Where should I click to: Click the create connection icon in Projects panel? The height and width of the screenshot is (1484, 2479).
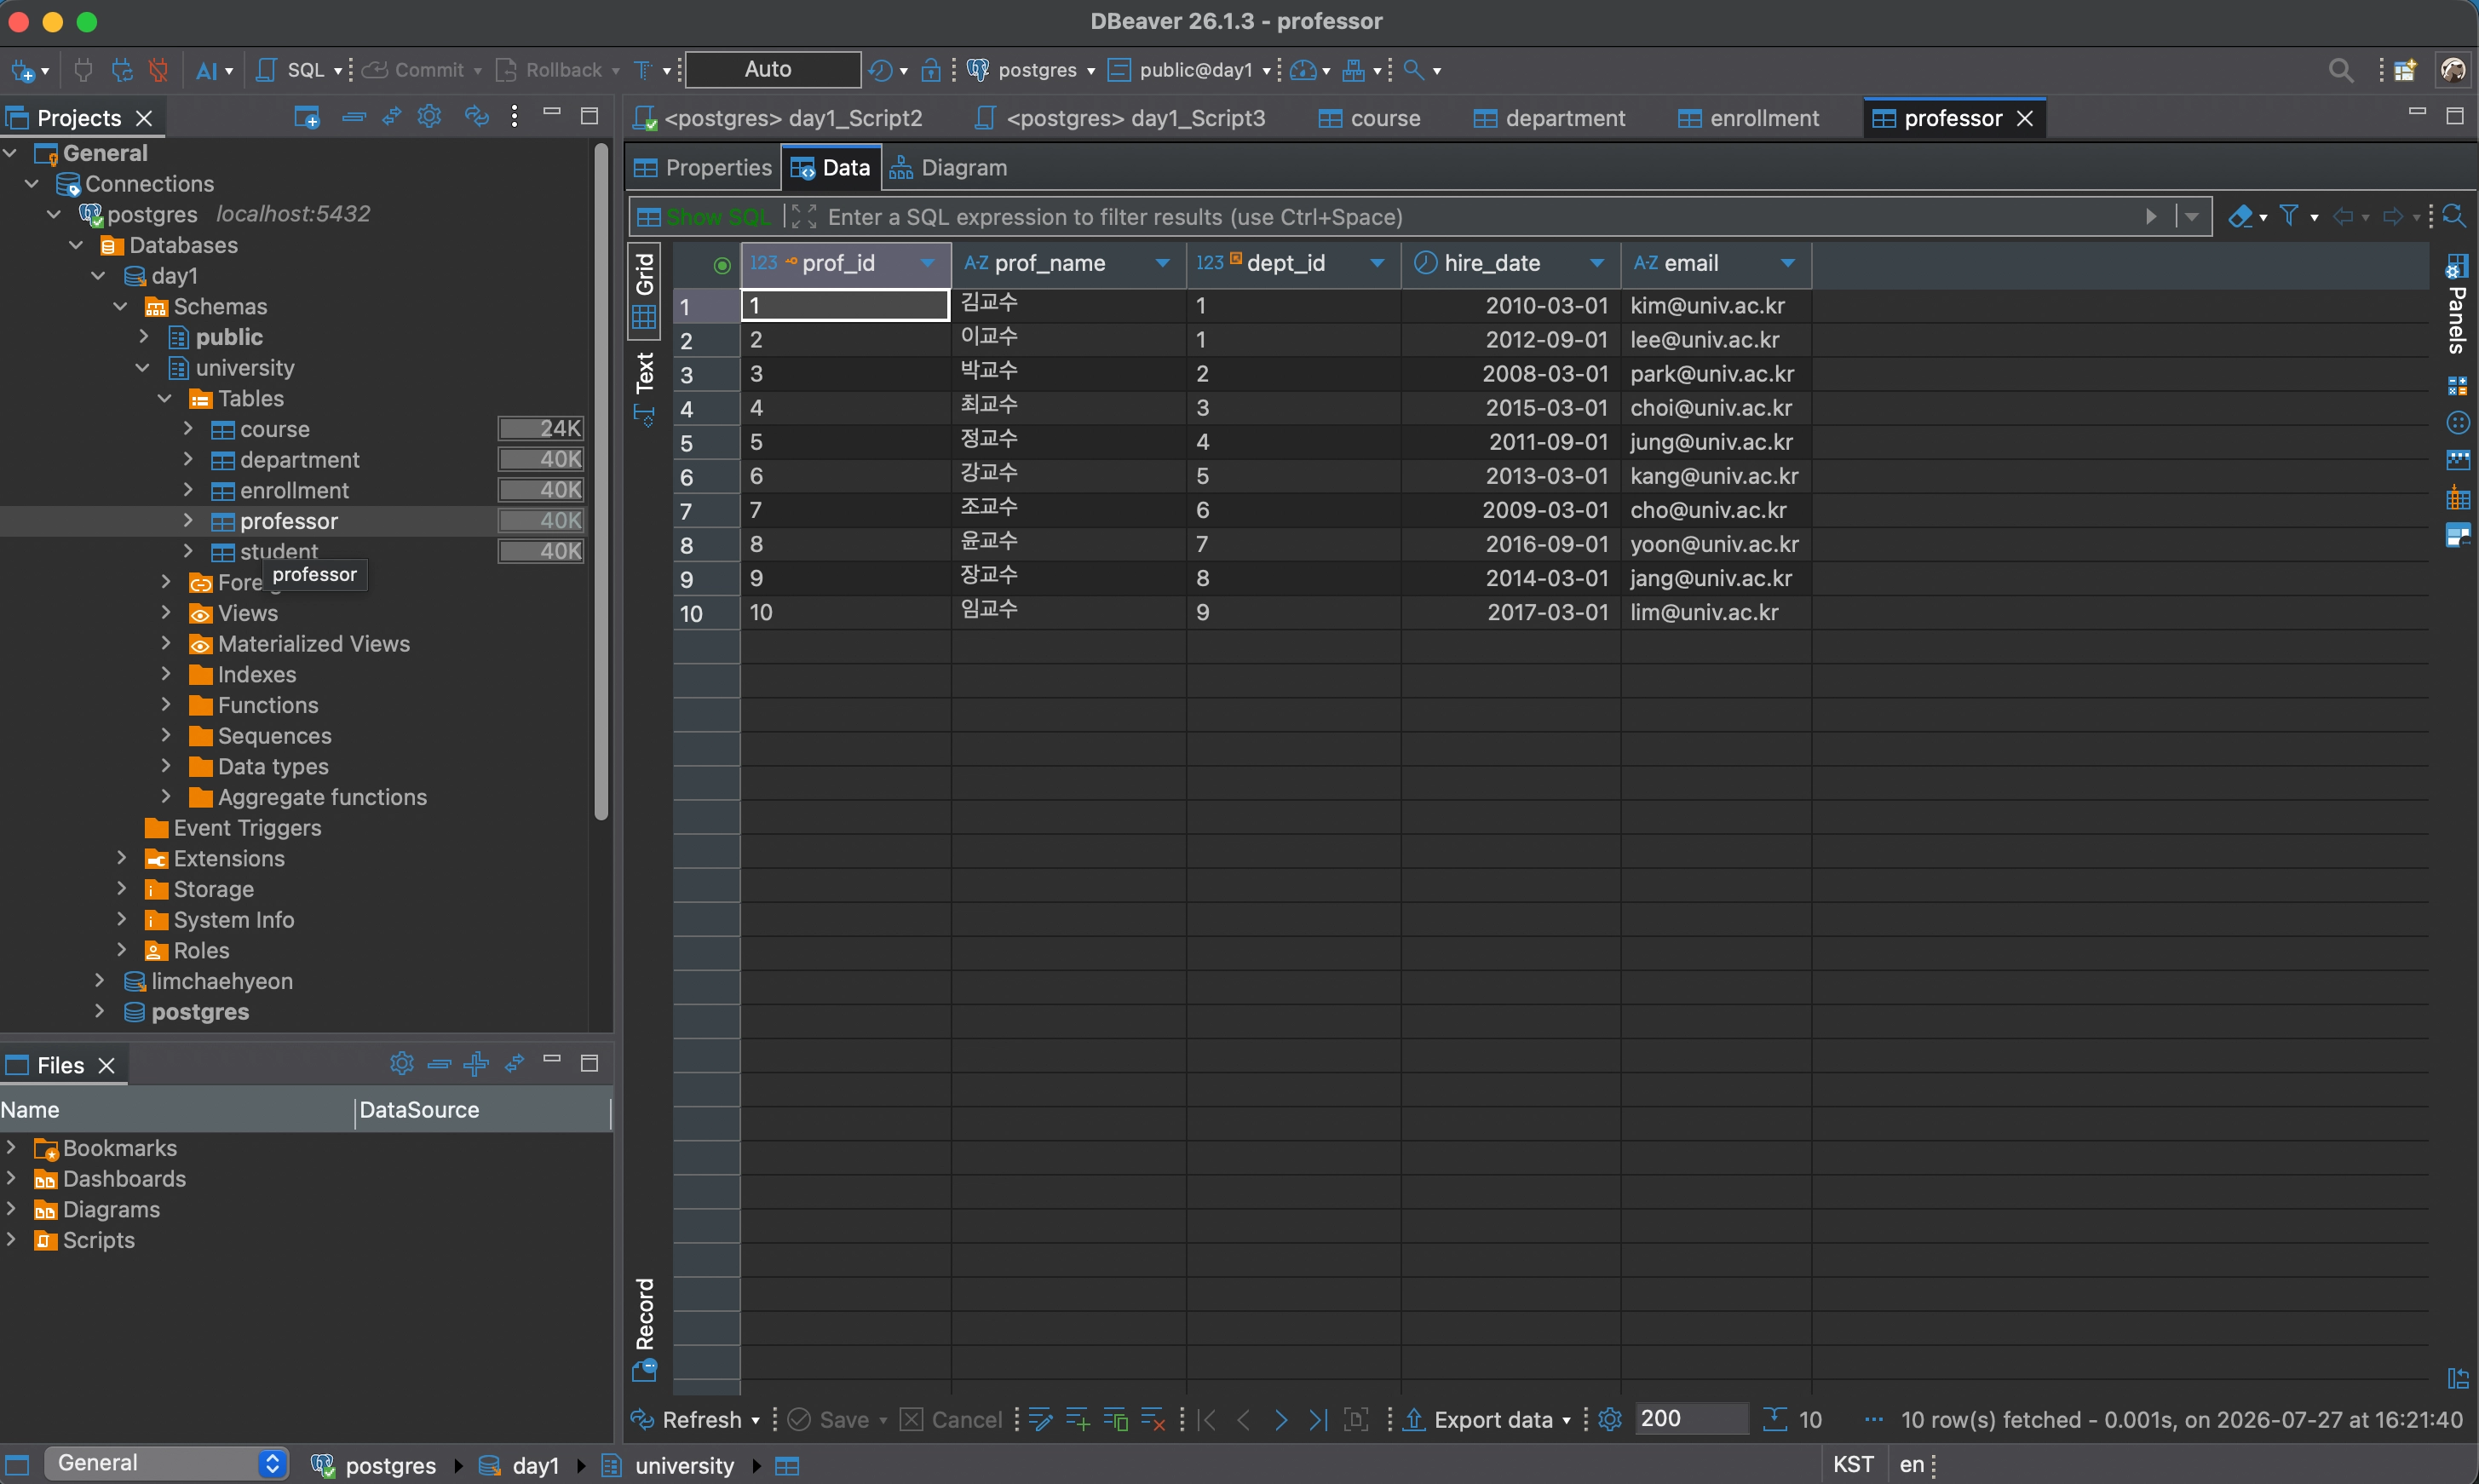[x=307, y=117]
